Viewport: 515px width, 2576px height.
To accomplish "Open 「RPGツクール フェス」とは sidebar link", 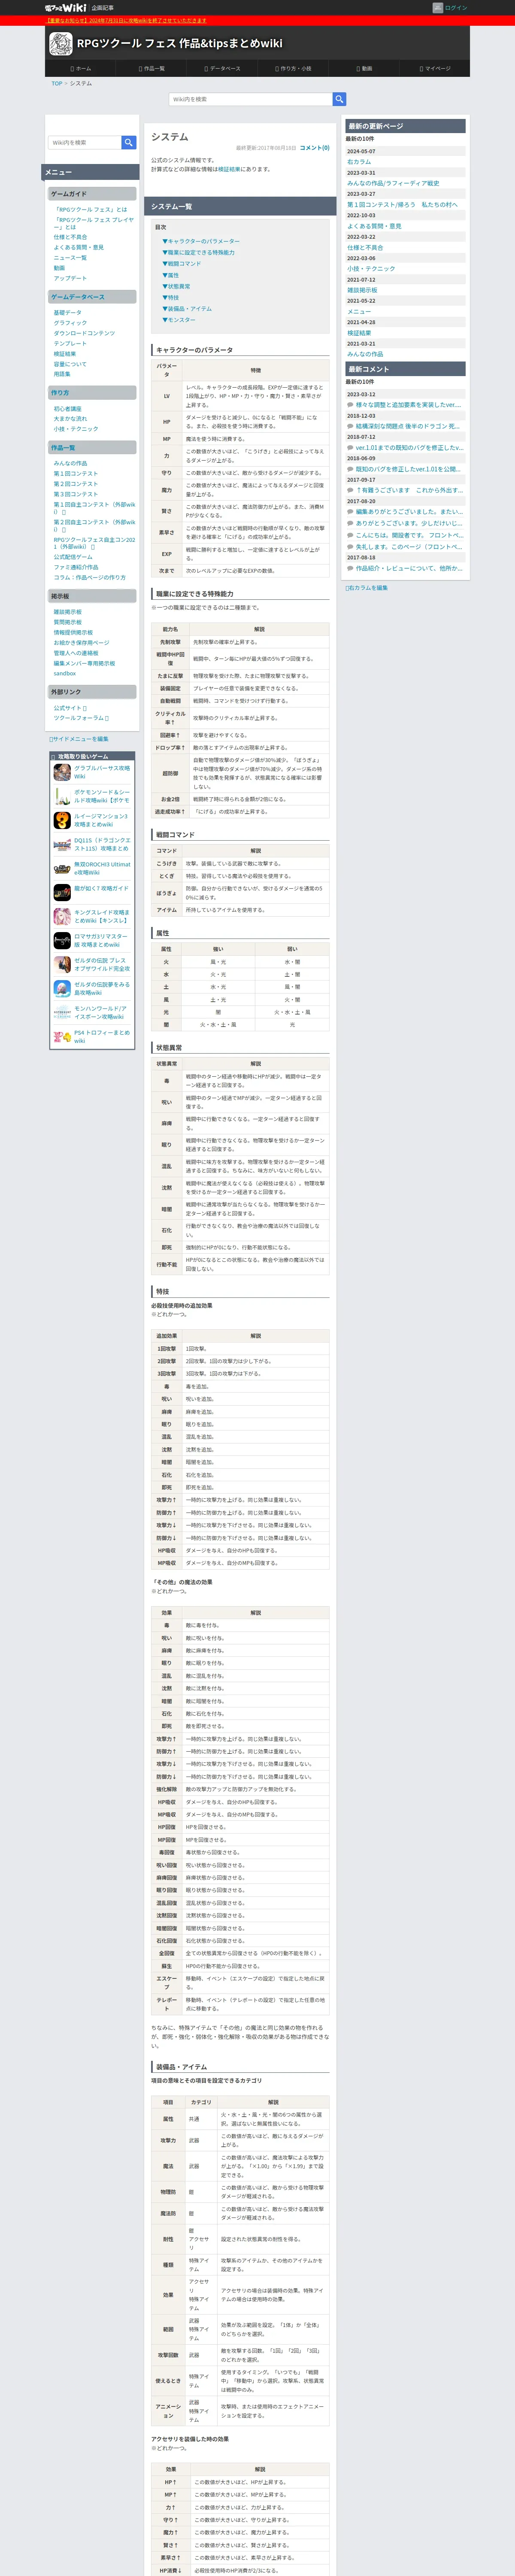I will [91, 210].
